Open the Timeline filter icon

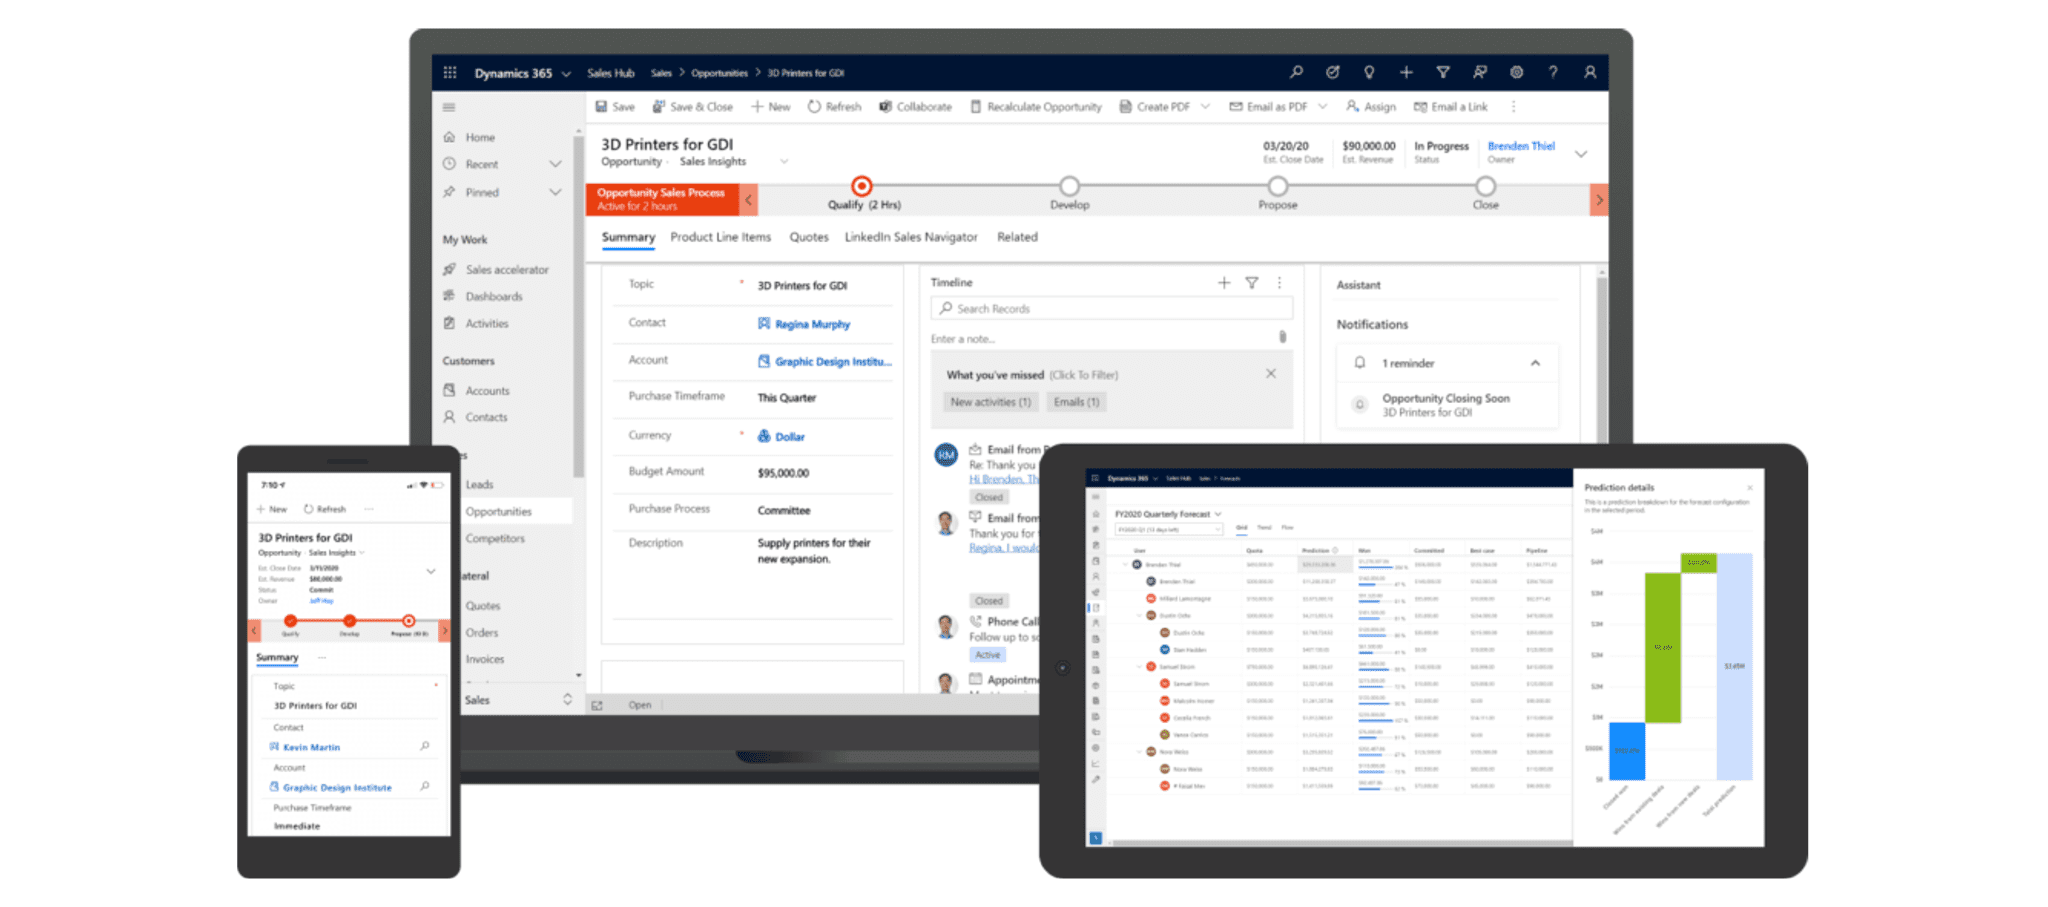1252,283
